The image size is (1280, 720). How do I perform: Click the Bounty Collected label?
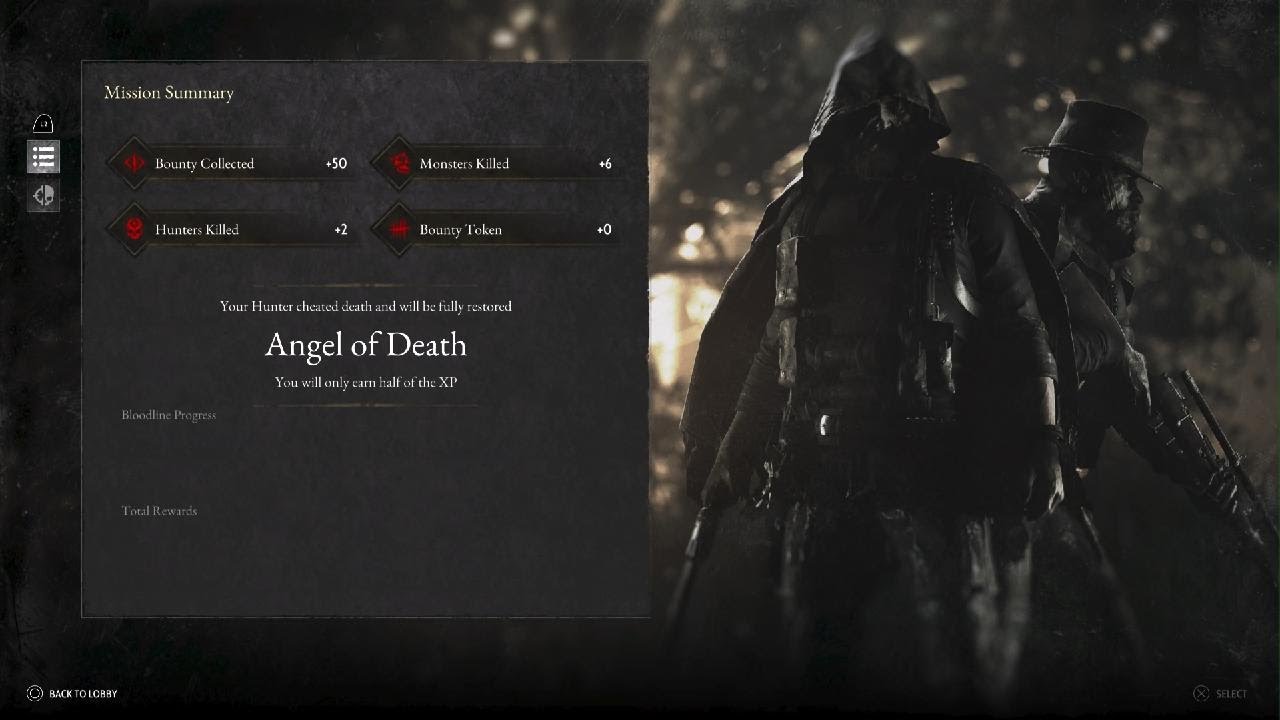pyautogui.click(x=204, y=164)
